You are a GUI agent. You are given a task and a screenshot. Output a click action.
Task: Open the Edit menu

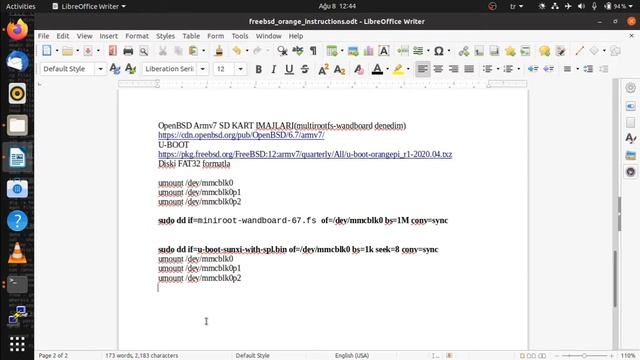(62, 36)
